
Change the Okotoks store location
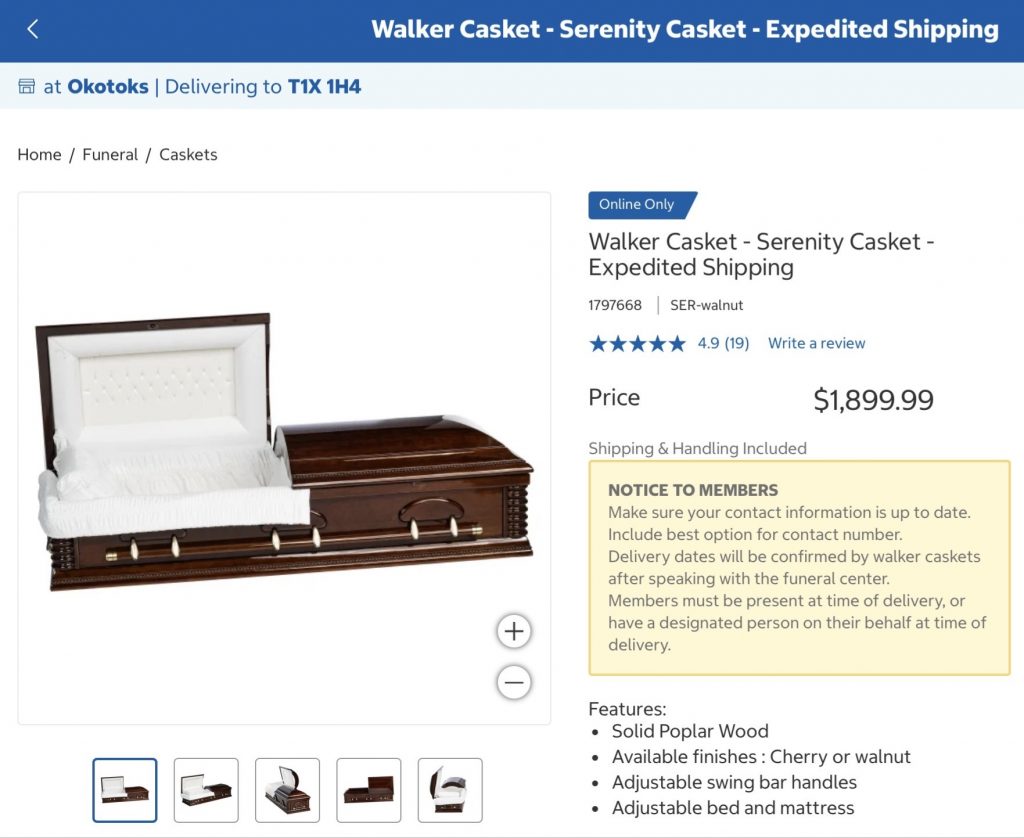click(108, 87)
